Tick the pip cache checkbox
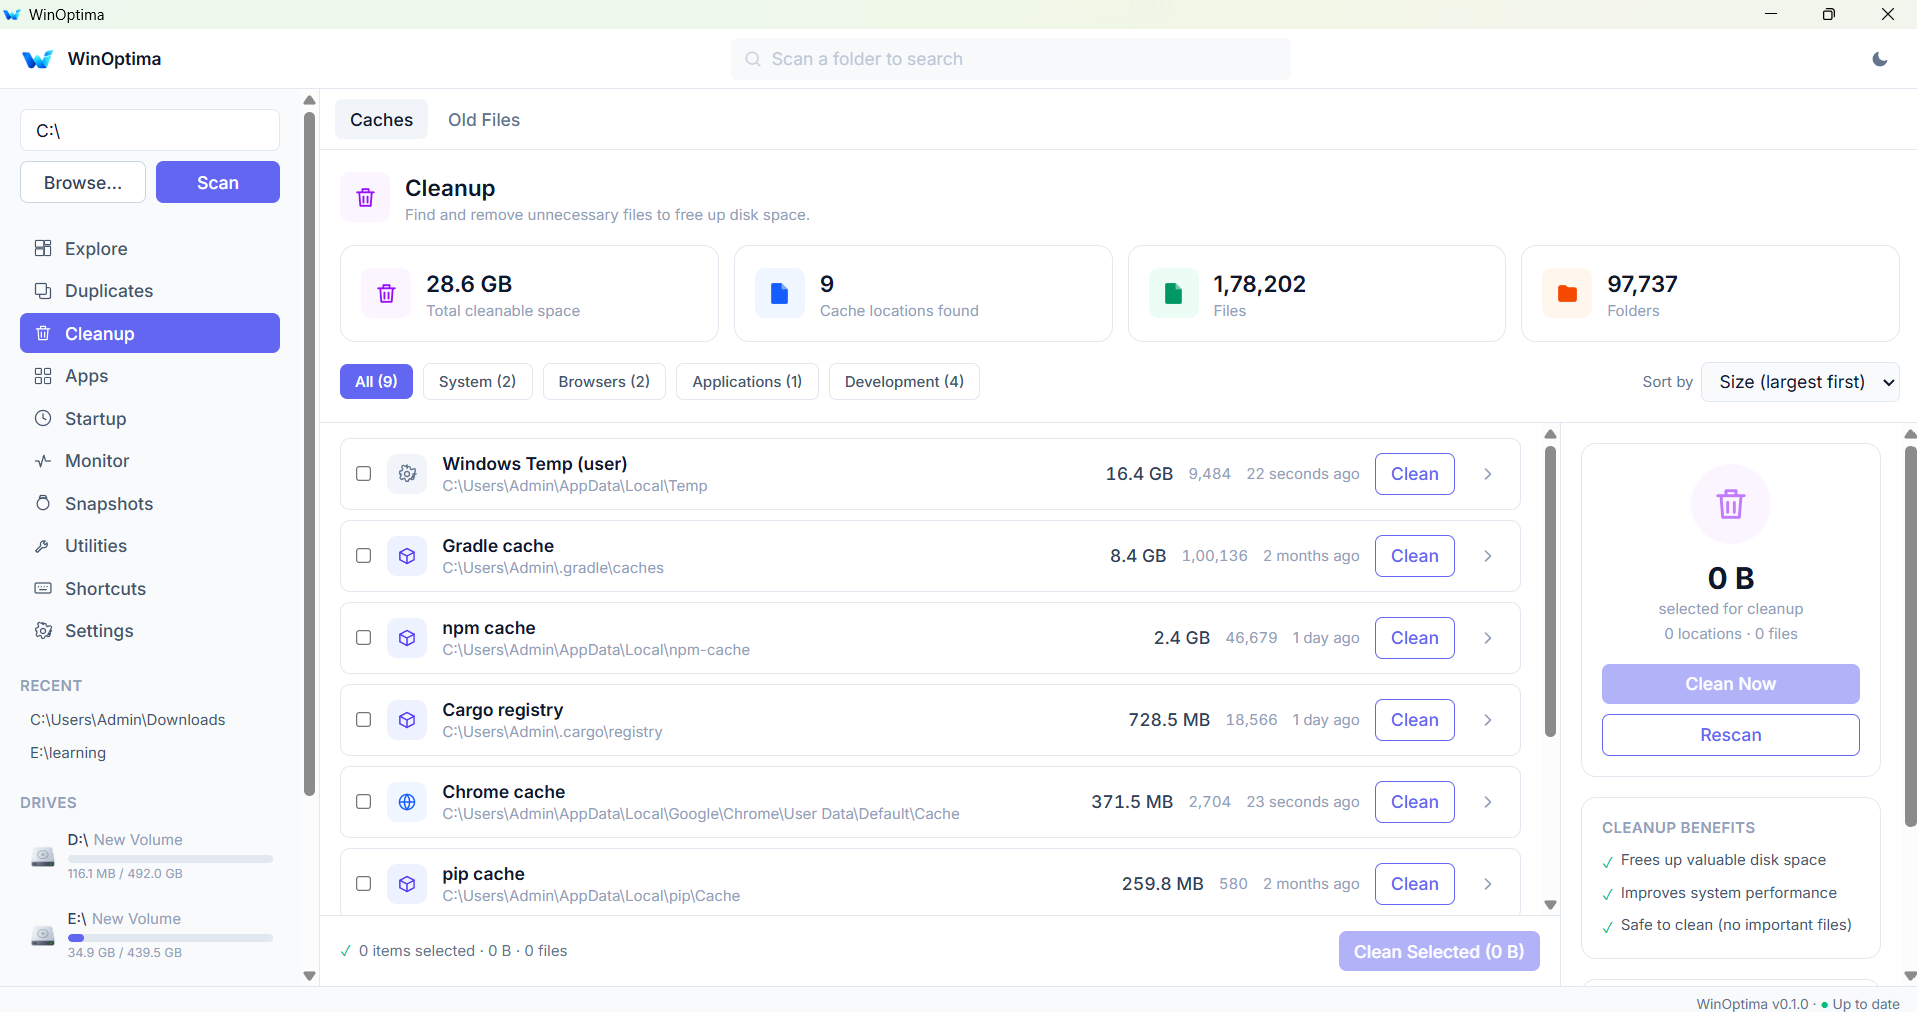The image size is (1917, 1012). (x=364, y=884)
